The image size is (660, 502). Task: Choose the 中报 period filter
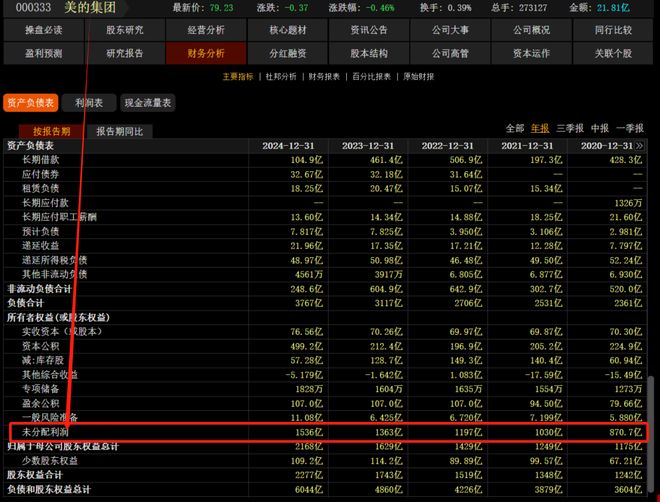[599, 128]
